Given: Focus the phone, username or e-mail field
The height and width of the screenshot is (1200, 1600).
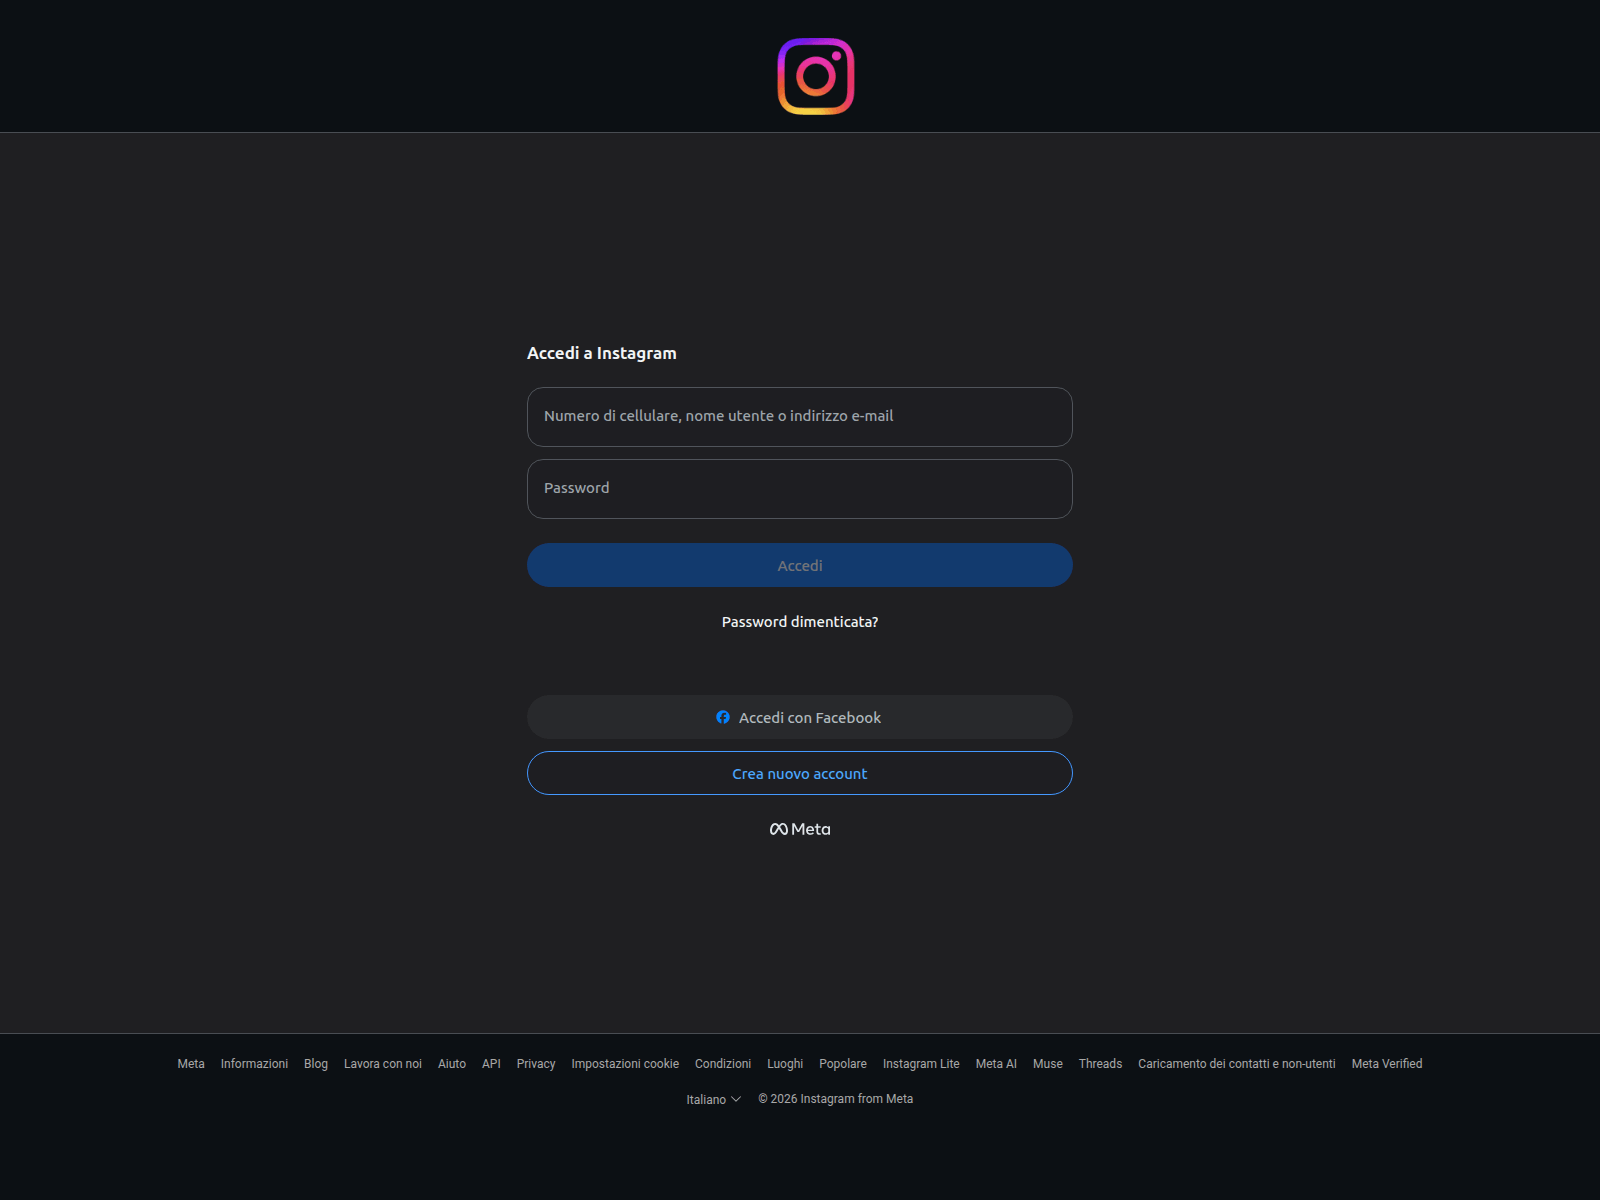Looking at the screenshot, I should click(x=800, y=417).
